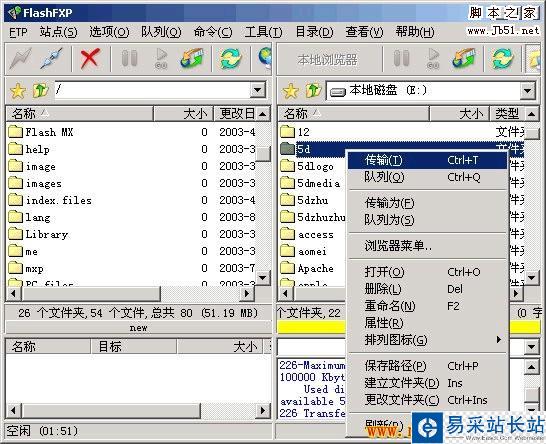Click the lightning connect icon in left toolbar
546x444 pixels.
(20, 59)
